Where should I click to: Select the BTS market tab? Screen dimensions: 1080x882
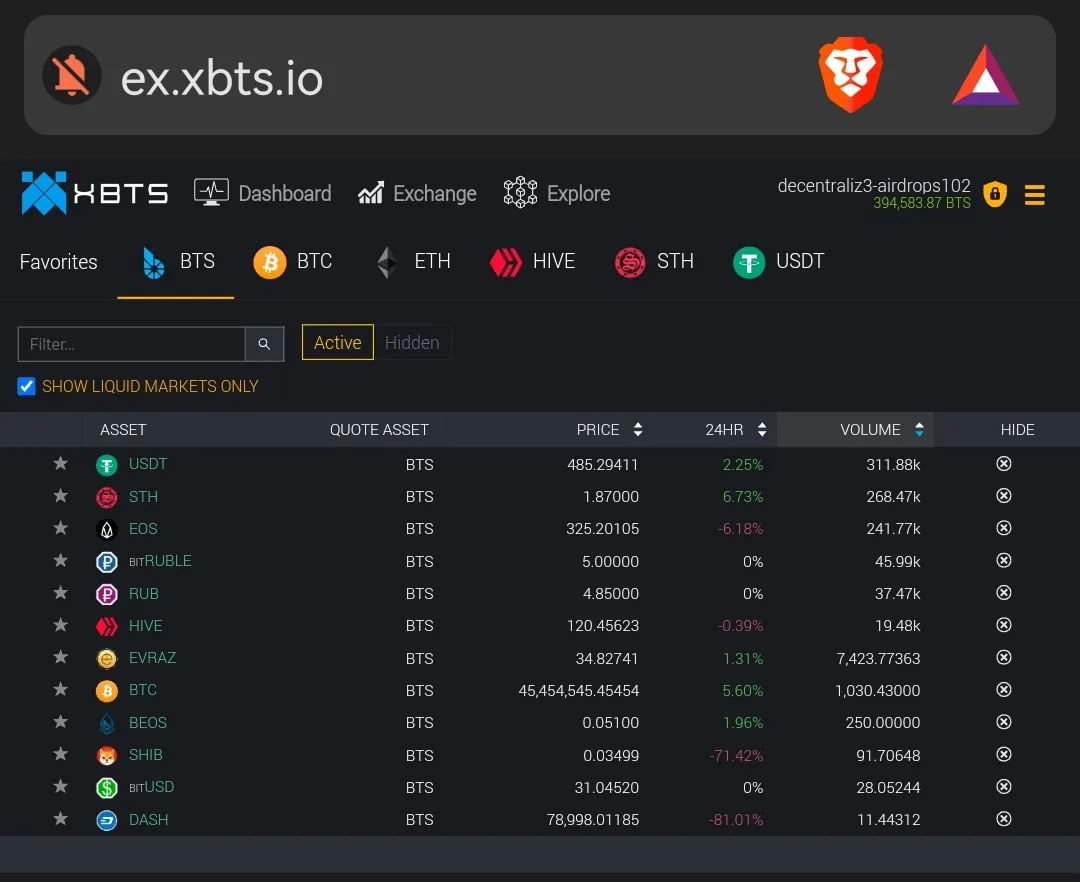pos(176,262)
